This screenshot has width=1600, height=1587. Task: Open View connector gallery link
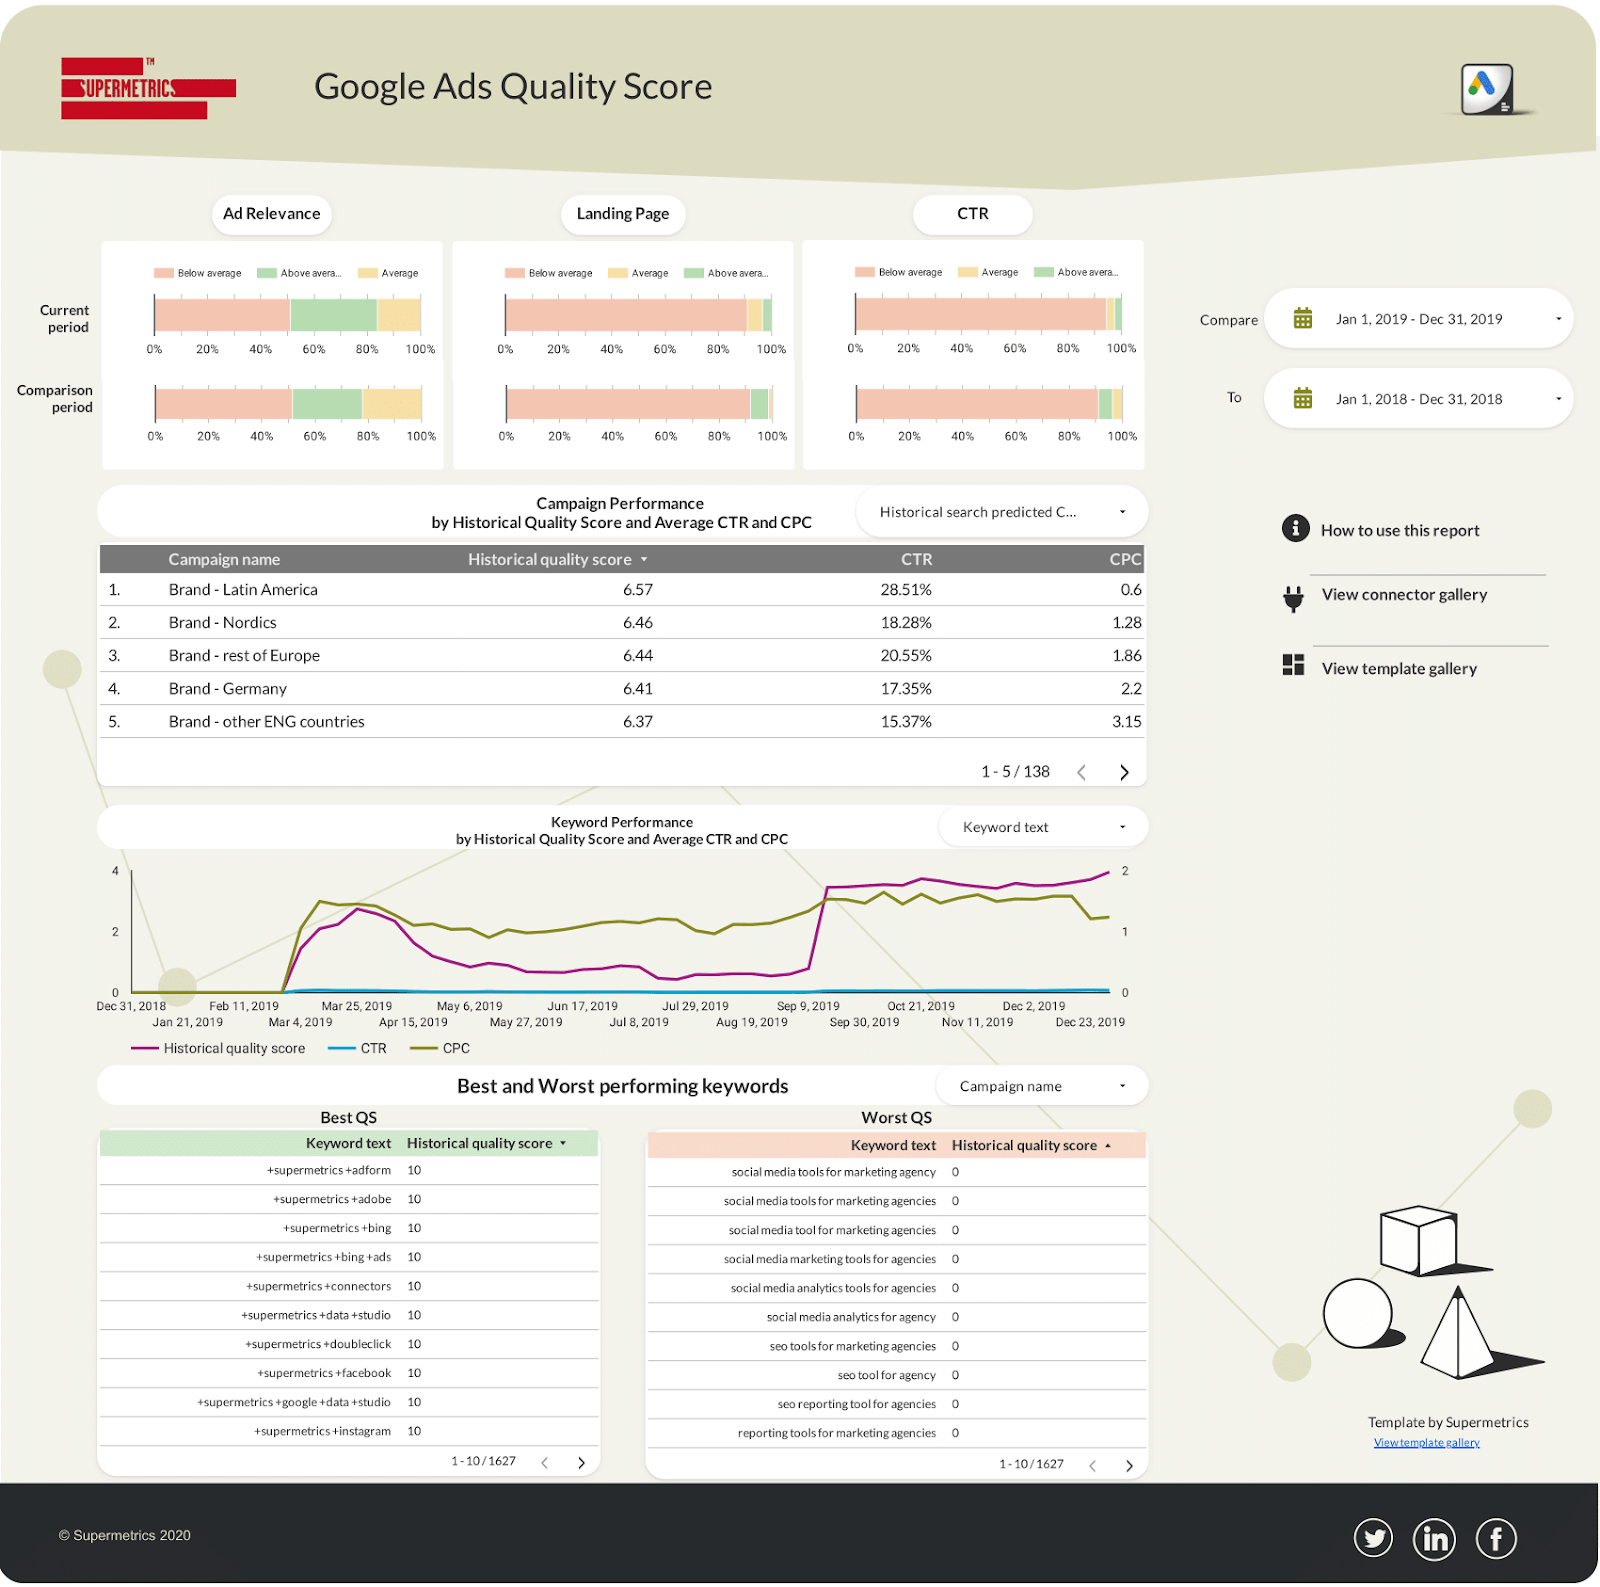[x=1404, y=594]
